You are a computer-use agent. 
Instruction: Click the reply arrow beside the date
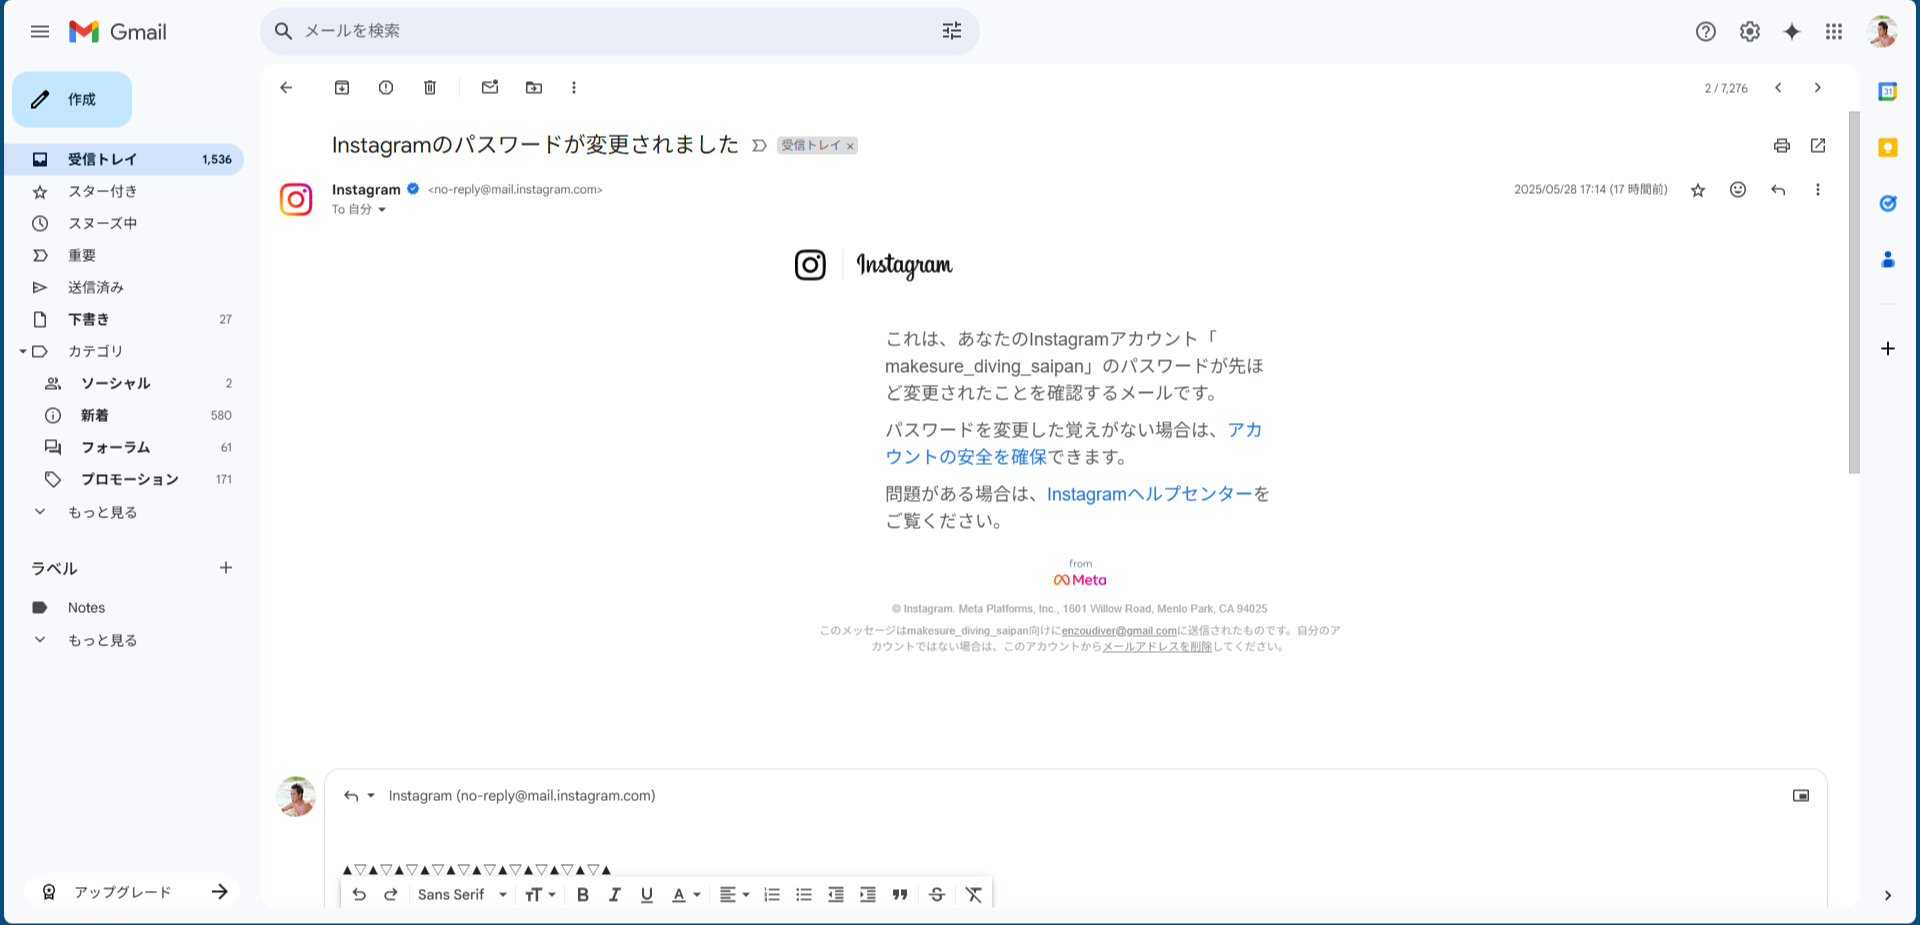point(1778,190)
